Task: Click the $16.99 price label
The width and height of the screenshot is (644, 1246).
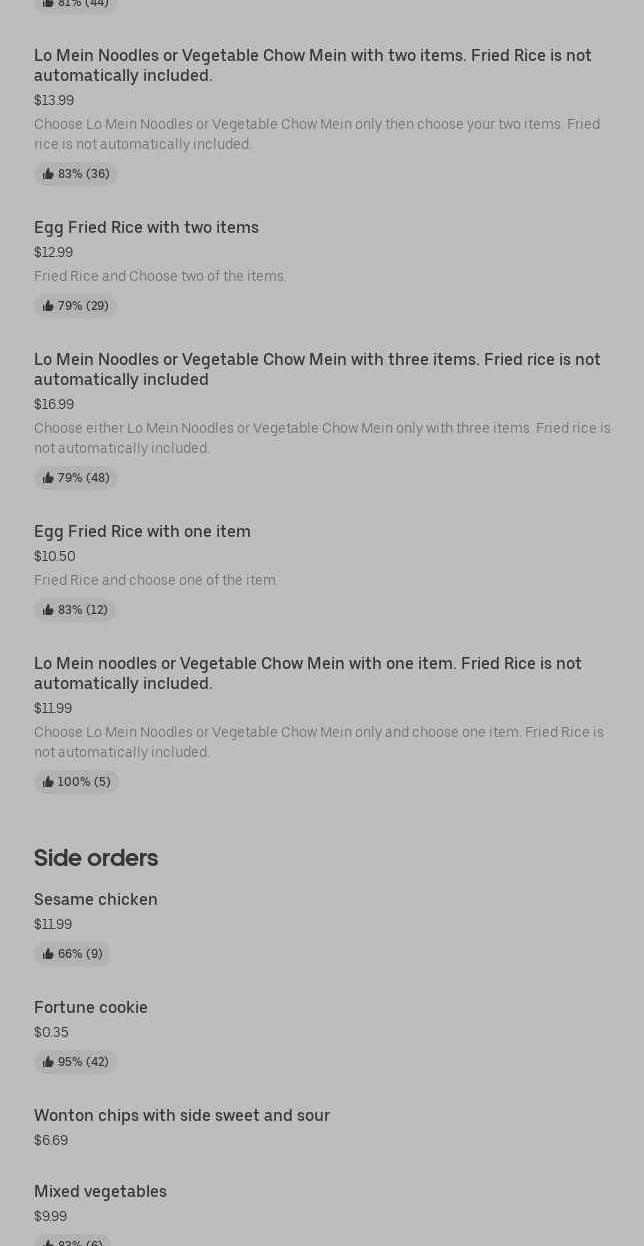Action: point(54,405)
